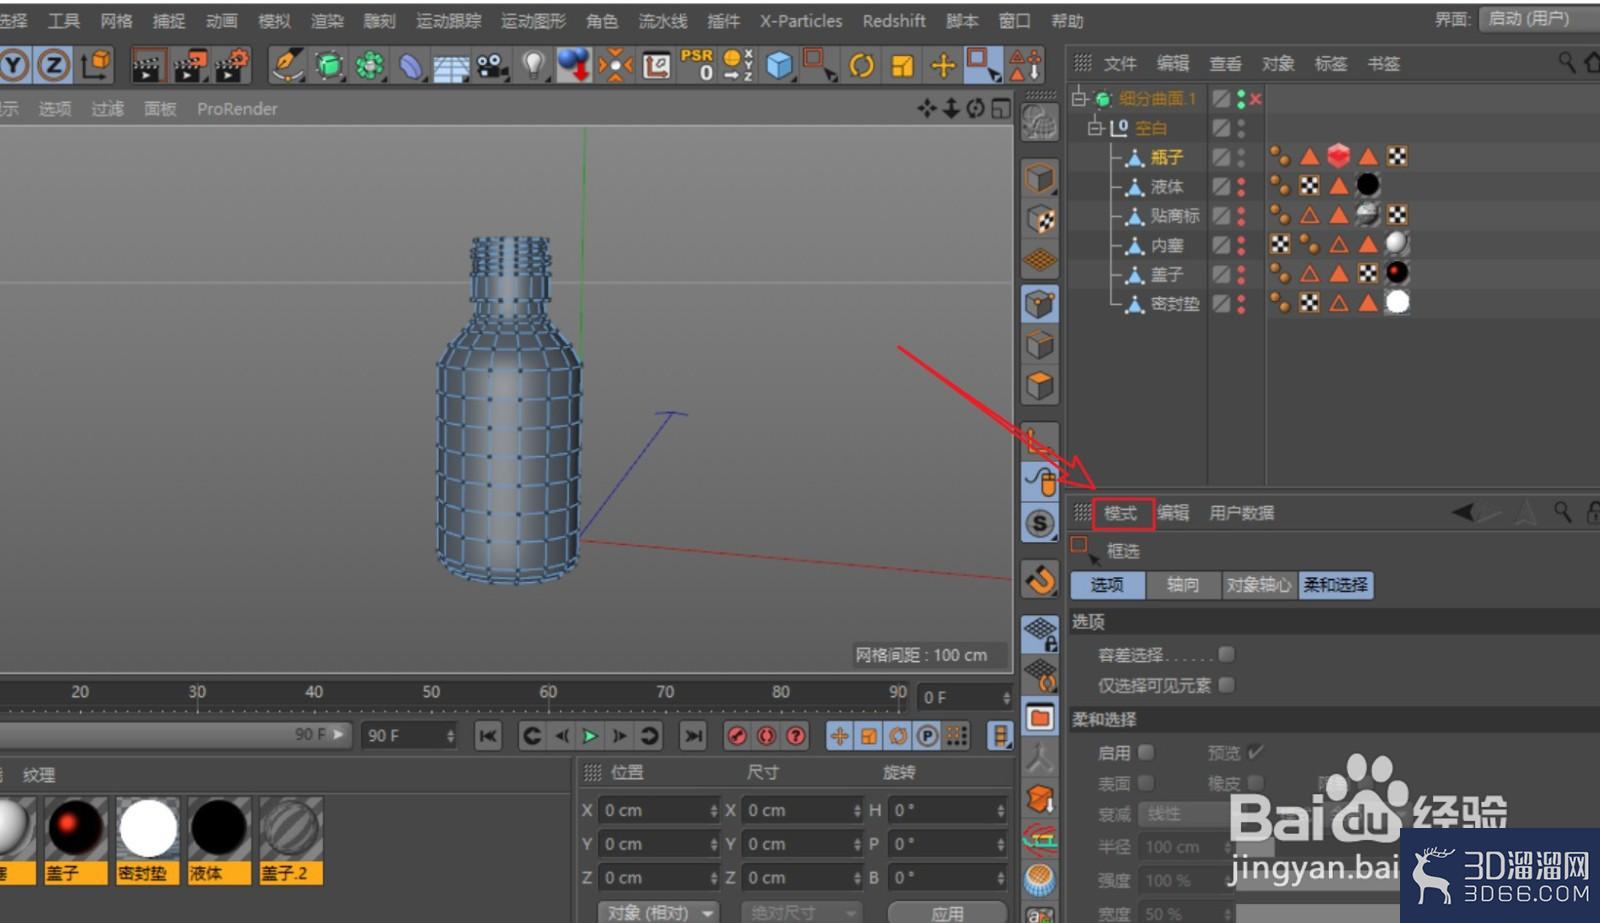Viewport: 1600px width, 923px height.
Task: Select the move tool cross icon
Action: click(943, 66)
